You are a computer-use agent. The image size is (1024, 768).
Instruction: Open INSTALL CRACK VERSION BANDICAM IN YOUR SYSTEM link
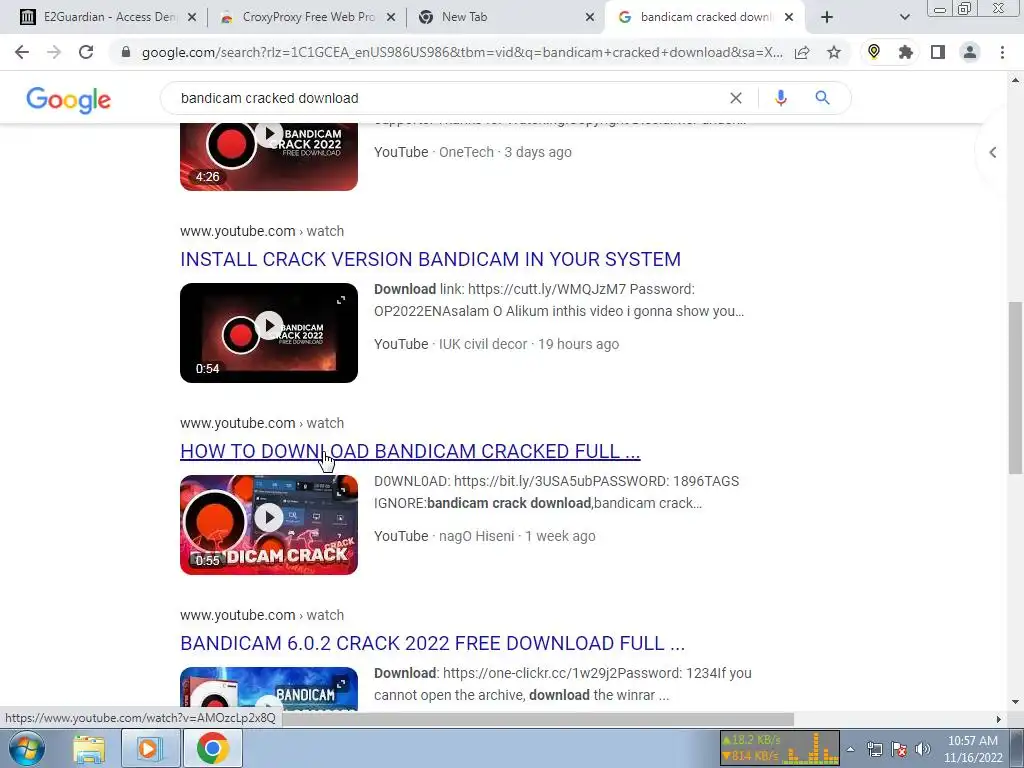430,259
